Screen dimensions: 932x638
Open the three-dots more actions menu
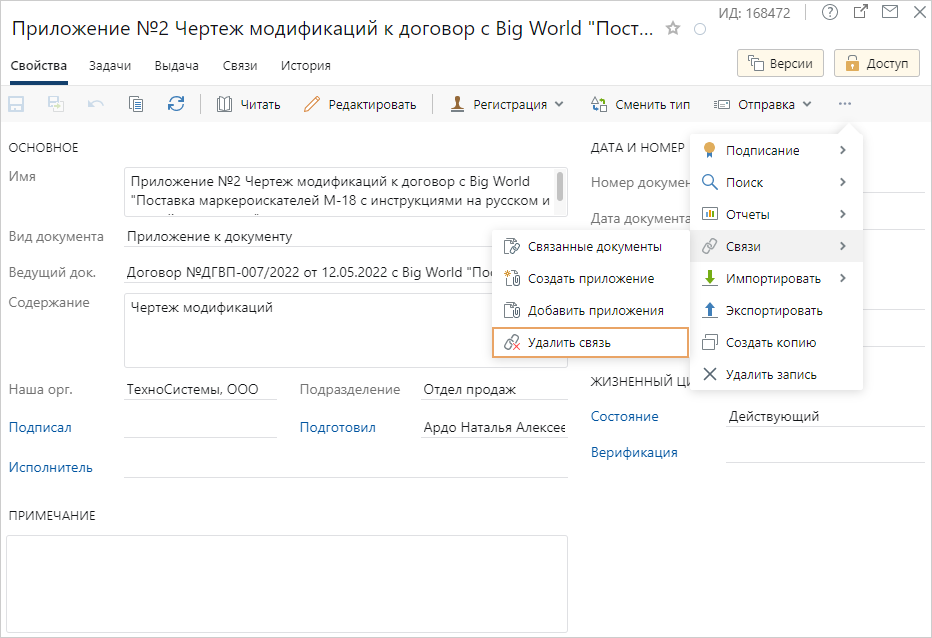(845, 104)
